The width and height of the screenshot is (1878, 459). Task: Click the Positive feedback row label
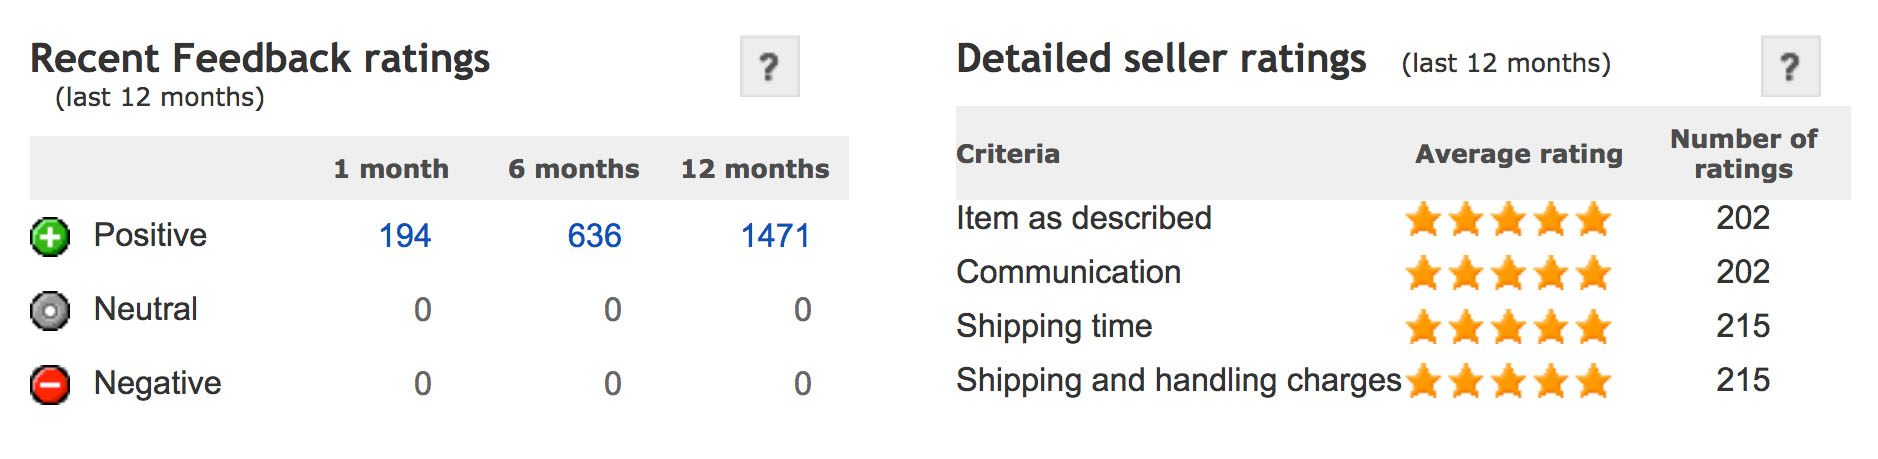point(150,235)
